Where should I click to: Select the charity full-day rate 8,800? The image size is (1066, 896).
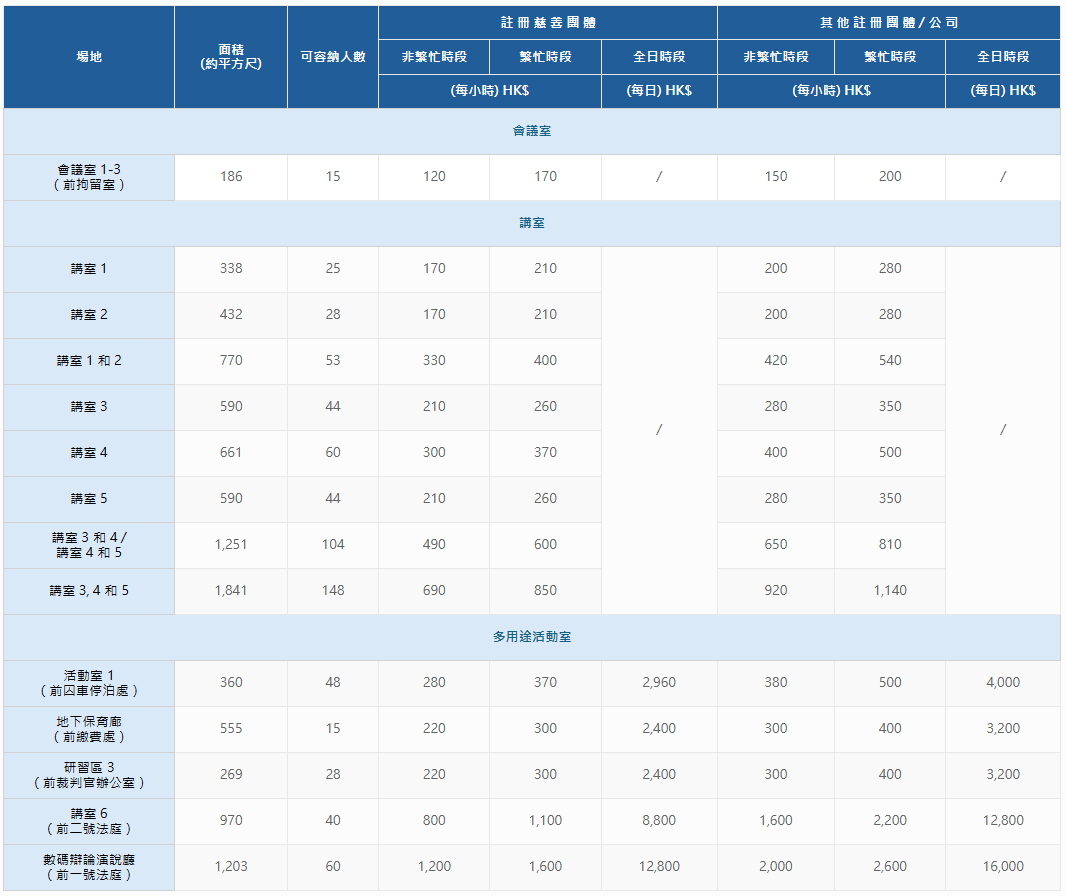[x=659, y=821]
